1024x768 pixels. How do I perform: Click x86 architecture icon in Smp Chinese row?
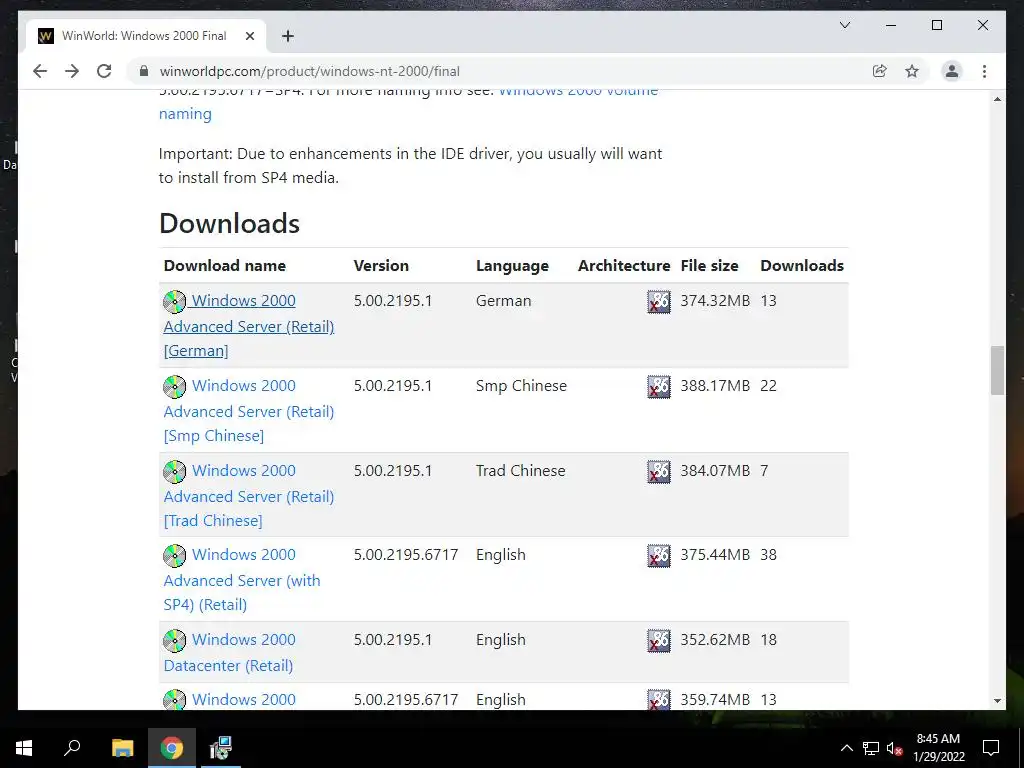click(659, 387)
